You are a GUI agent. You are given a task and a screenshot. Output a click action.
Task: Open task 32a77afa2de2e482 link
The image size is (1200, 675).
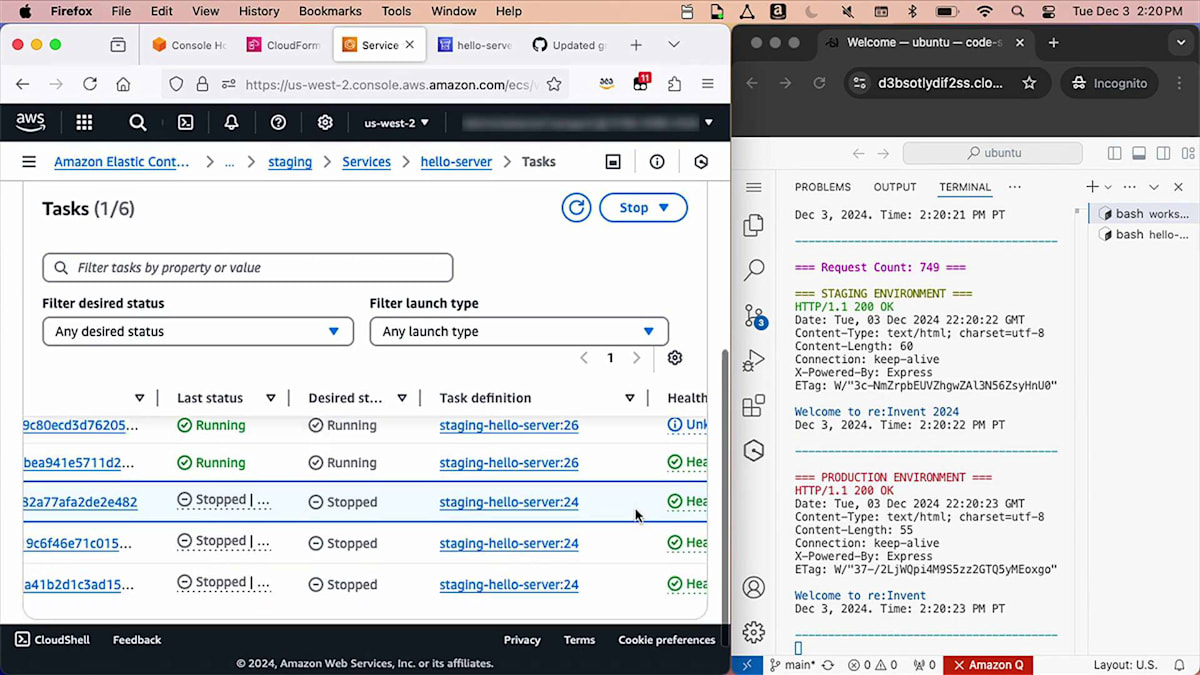[80, 502]
